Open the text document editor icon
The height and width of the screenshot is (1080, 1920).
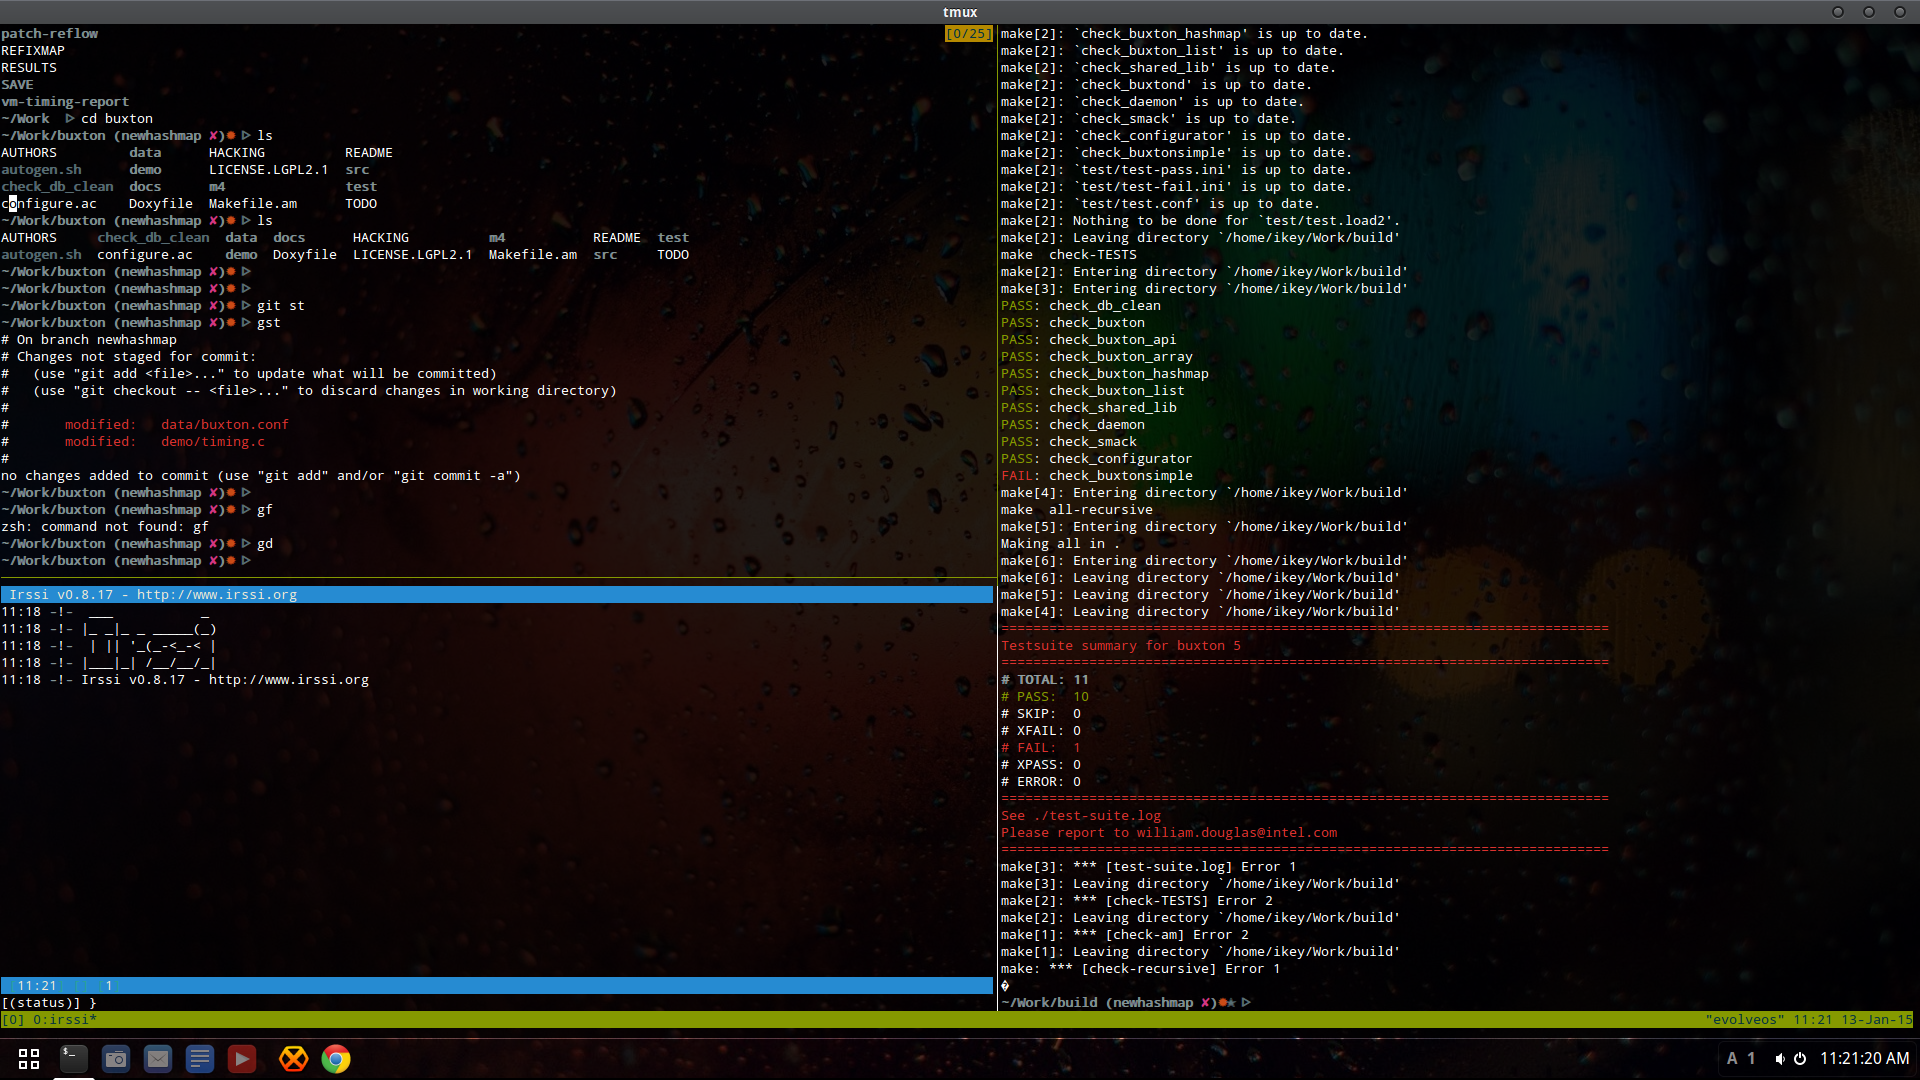coord(200,1058)
